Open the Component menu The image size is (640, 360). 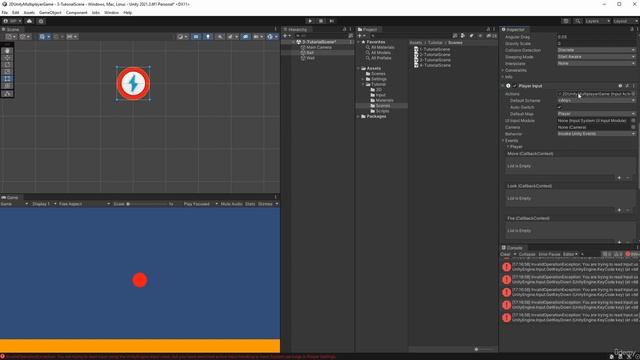76,13
